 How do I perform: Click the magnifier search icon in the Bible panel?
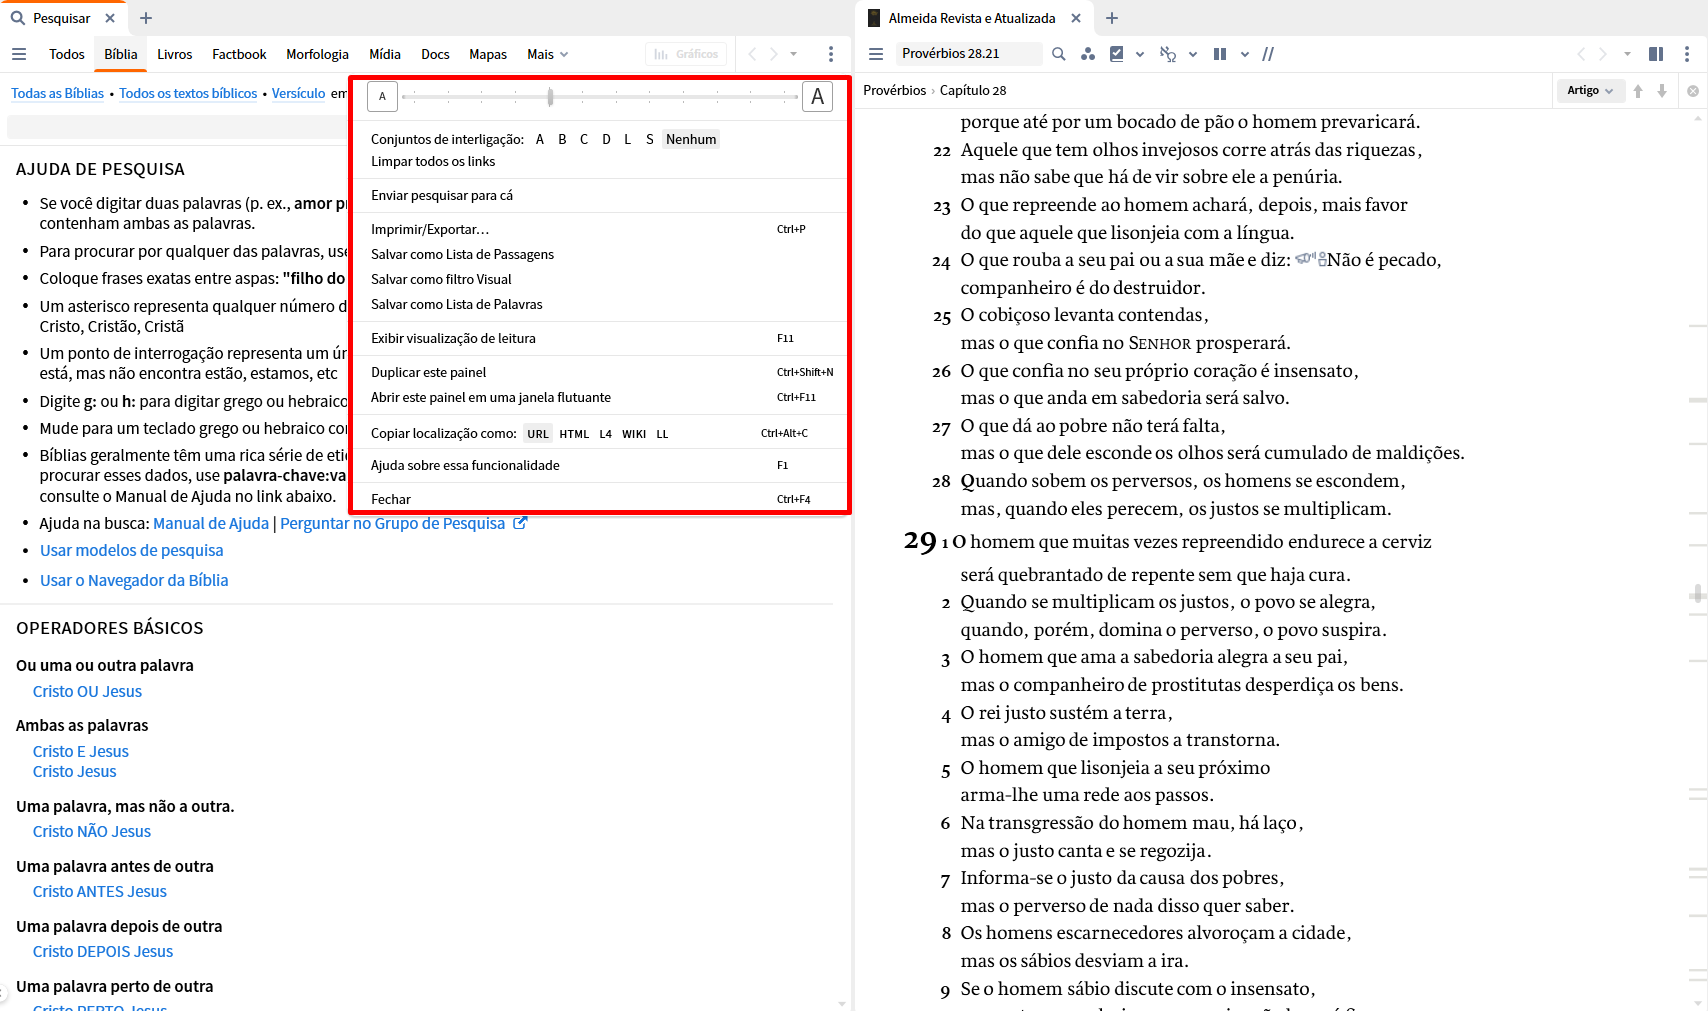coord(1059,54)
